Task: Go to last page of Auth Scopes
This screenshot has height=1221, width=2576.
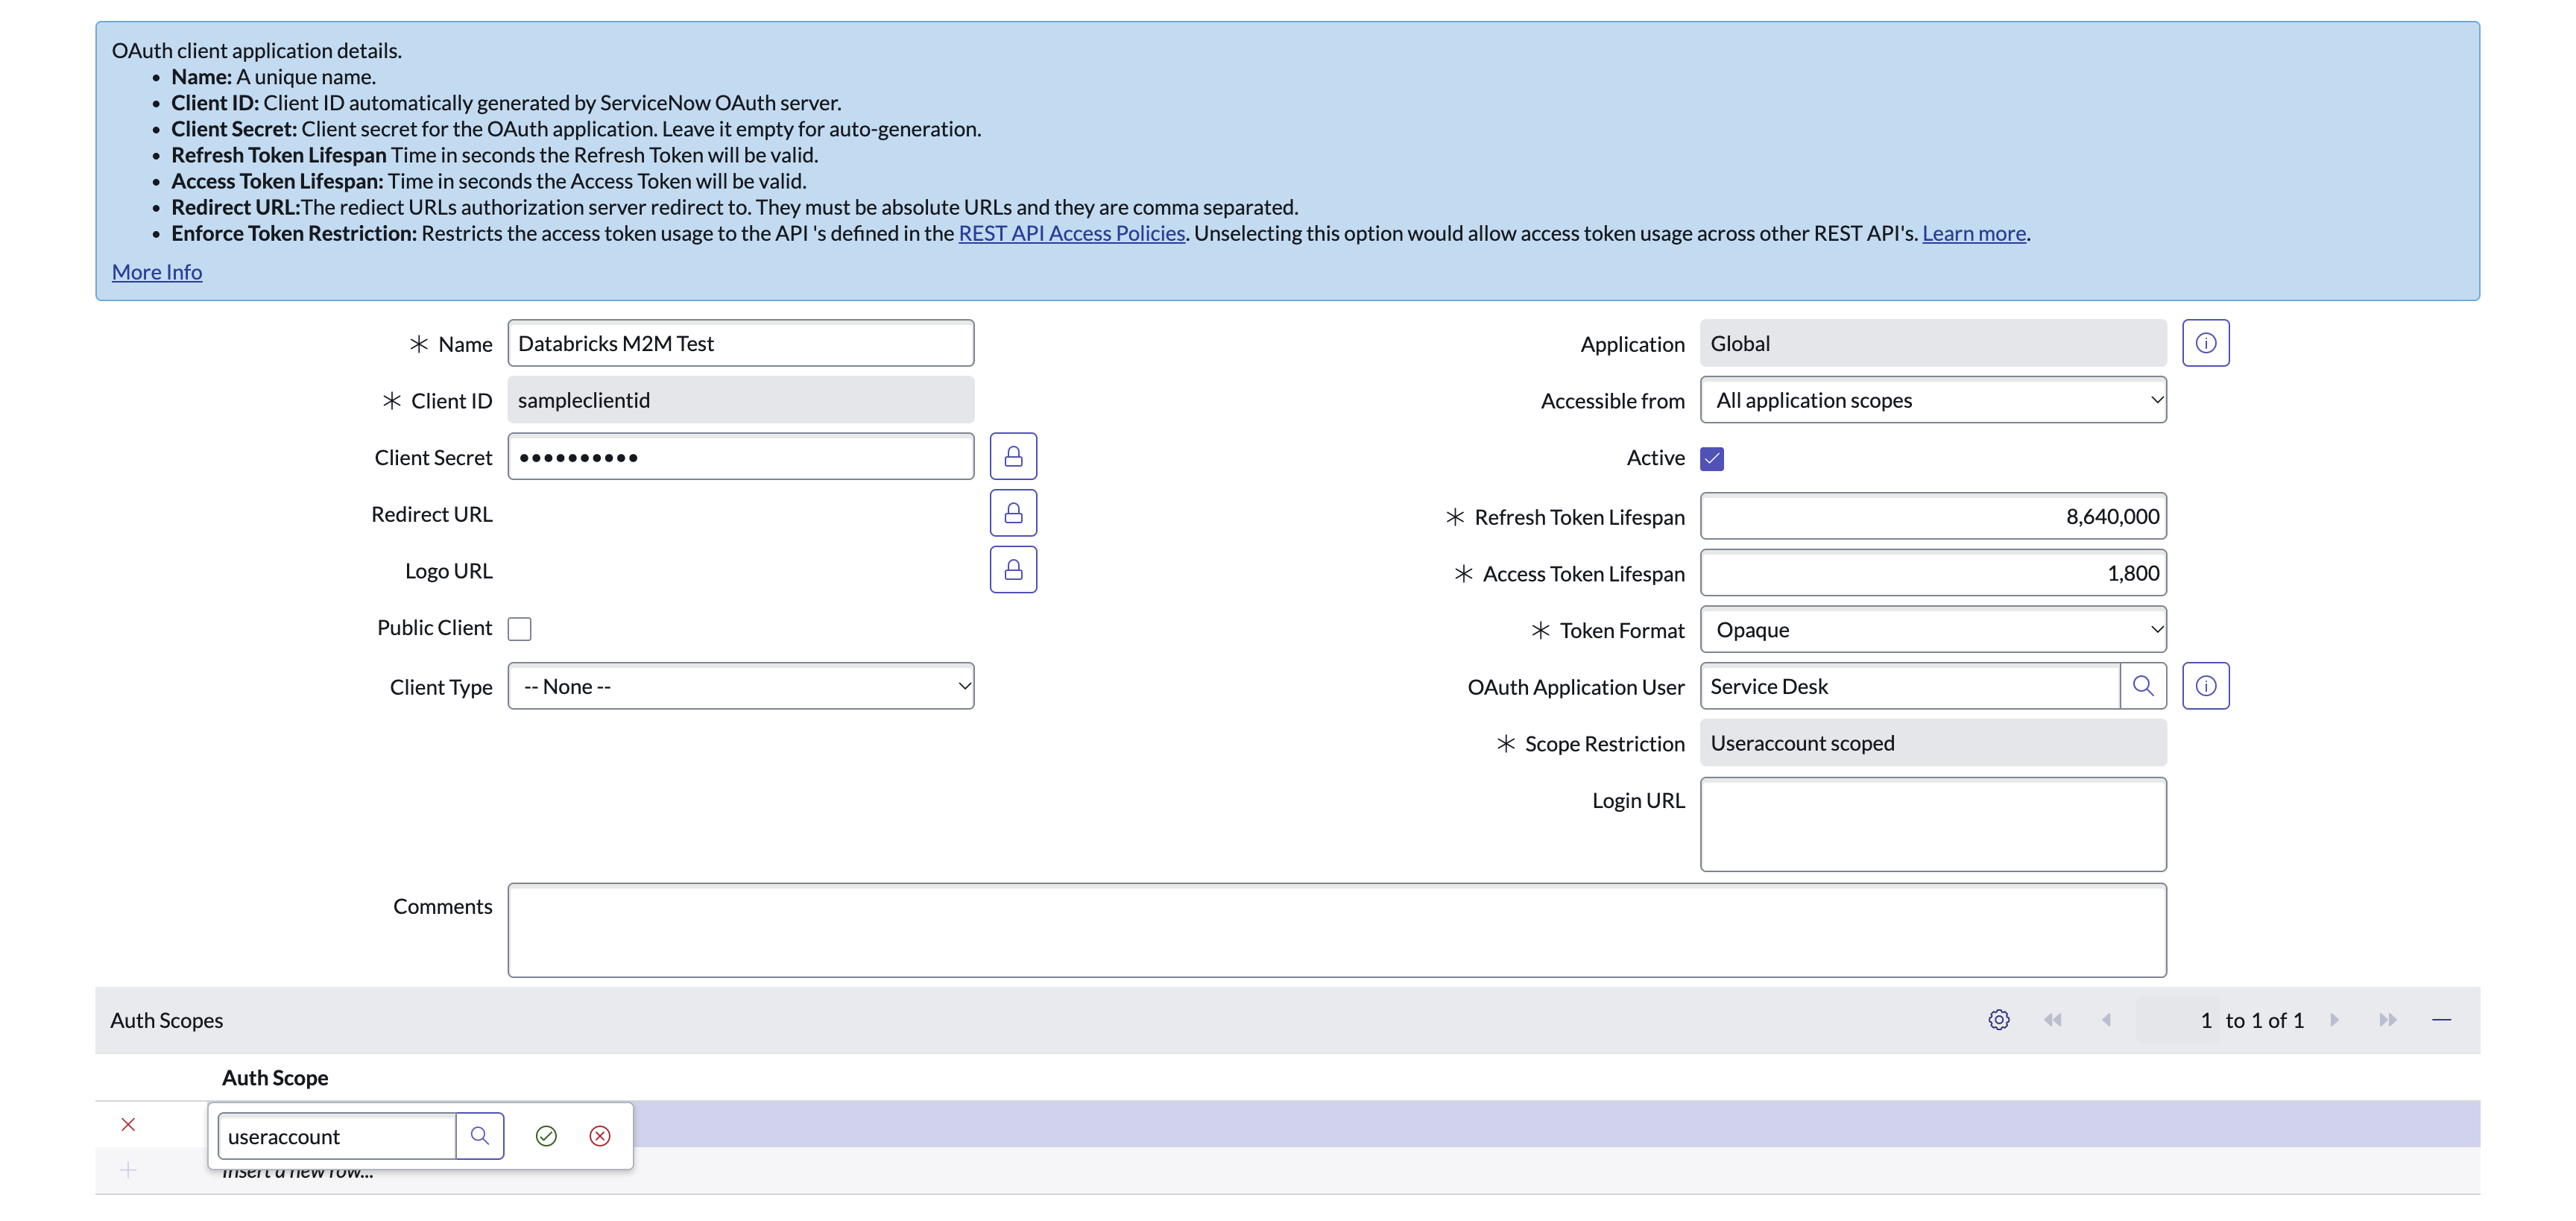Action: coord(2387,1020)
